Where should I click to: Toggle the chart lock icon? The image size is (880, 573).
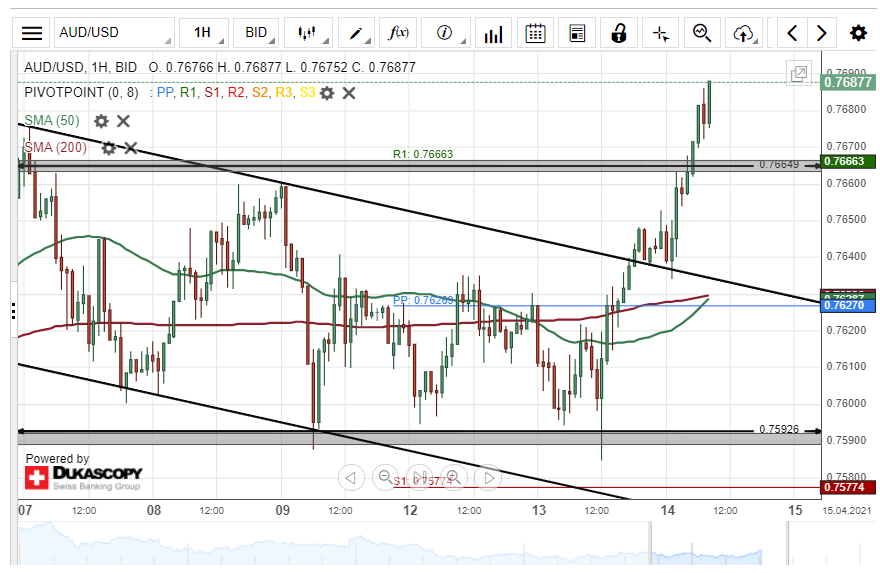coord(618,33)
